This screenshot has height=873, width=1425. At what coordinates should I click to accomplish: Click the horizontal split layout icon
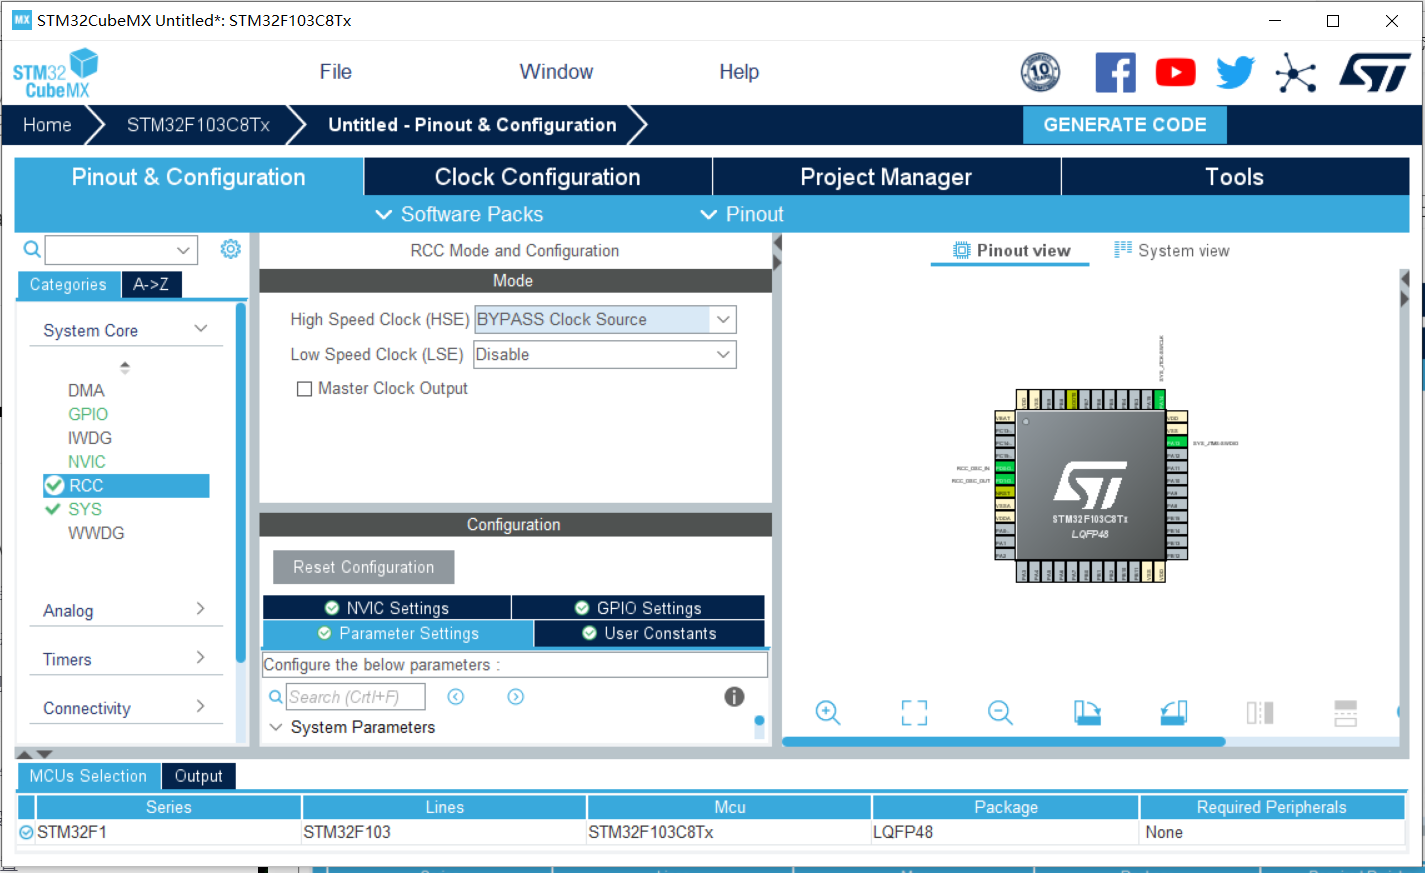(x=1346, y=712)
